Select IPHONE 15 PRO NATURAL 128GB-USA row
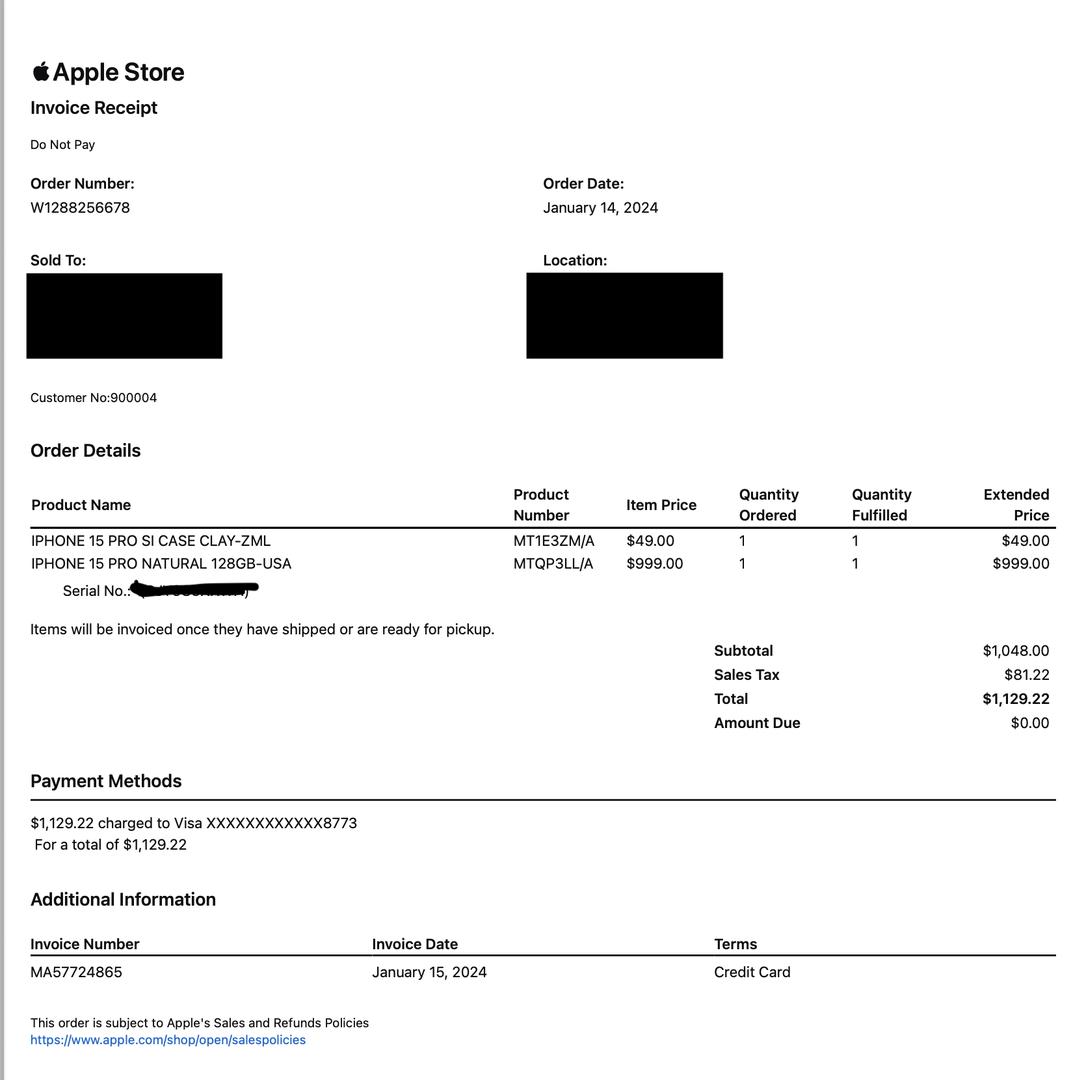The height and width of the screenshot is (1080, 1073). pos(541,563)
